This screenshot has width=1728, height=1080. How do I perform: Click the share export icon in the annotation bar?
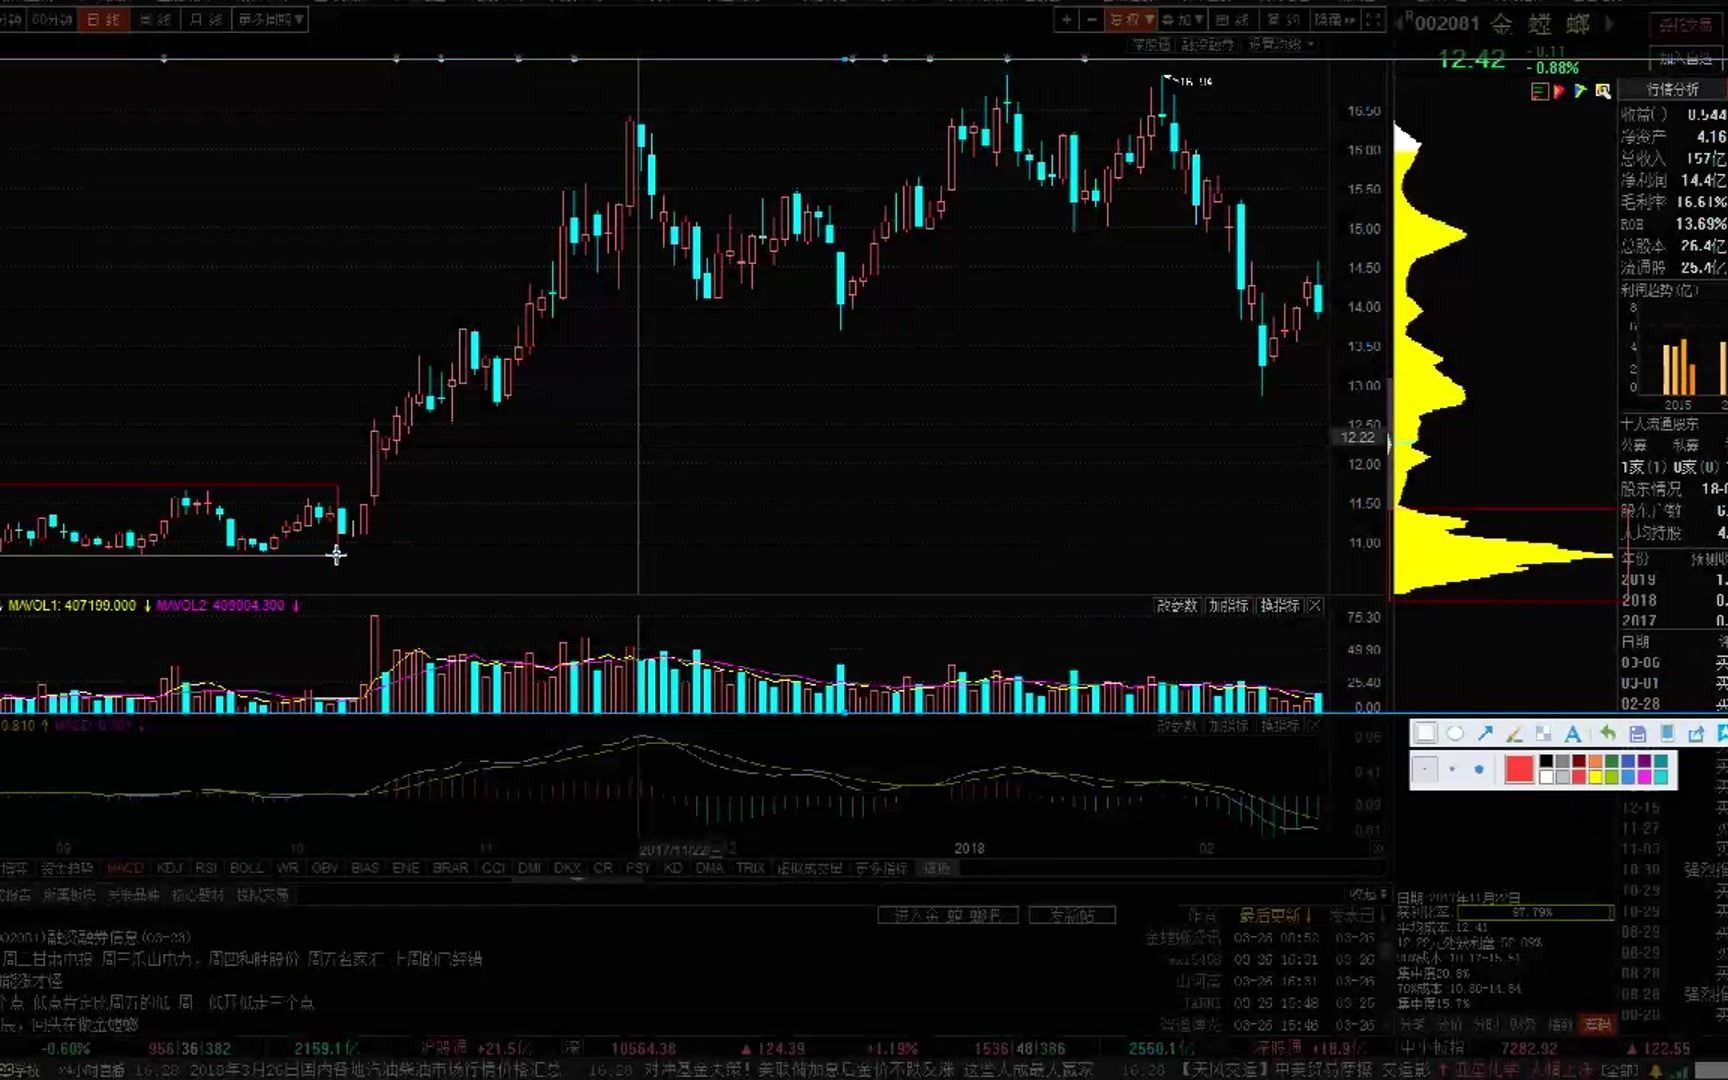pyautogui.click(x=1696, y=734)
